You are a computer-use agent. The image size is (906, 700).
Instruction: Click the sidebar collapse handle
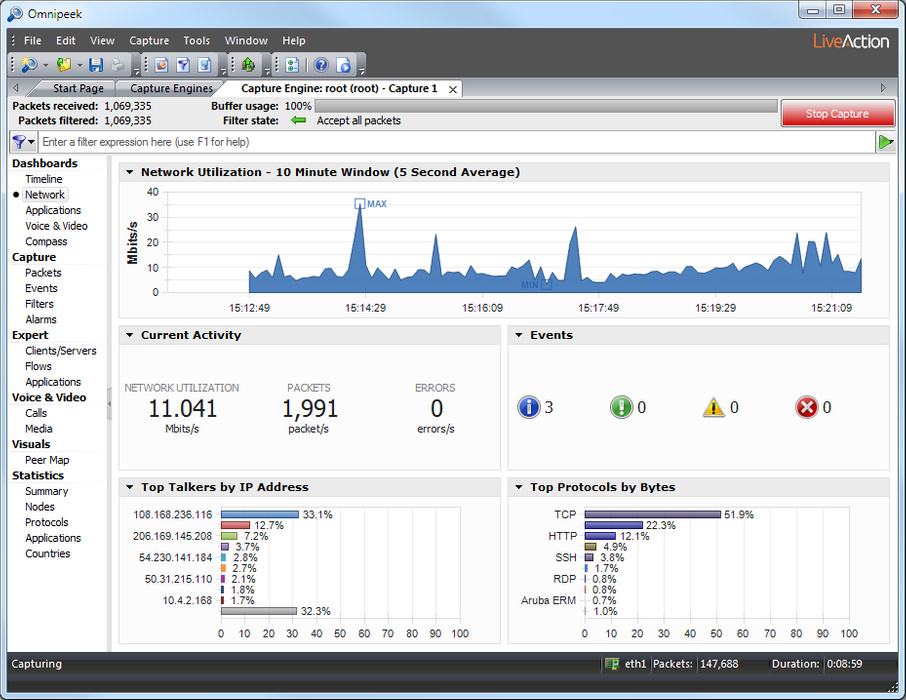click(109, 403)
